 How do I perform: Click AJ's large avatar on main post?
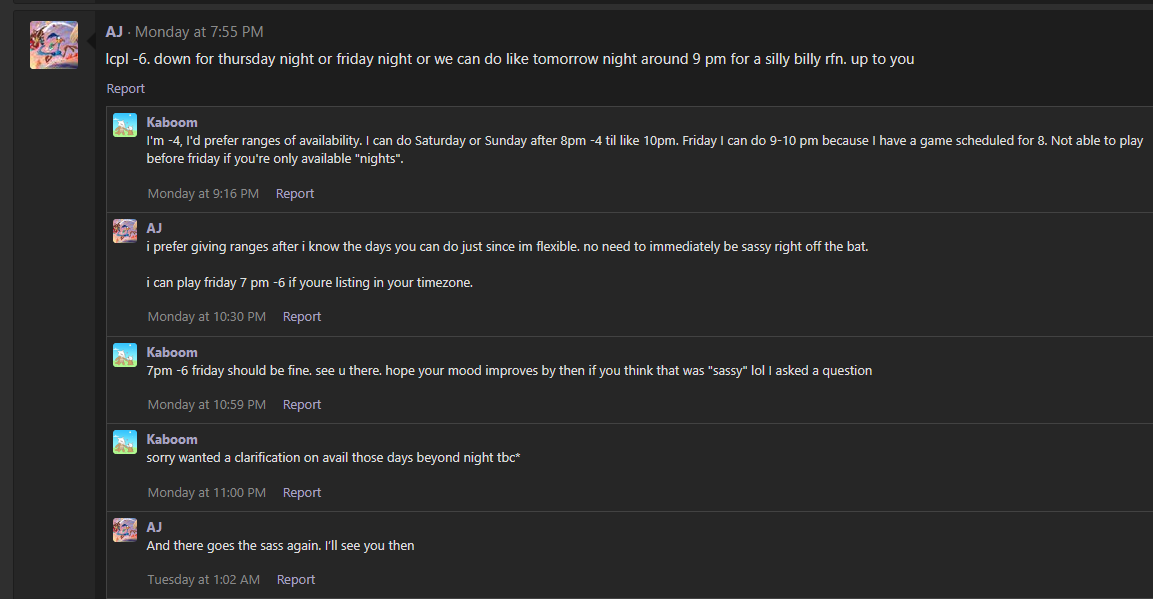coord(54,45)
